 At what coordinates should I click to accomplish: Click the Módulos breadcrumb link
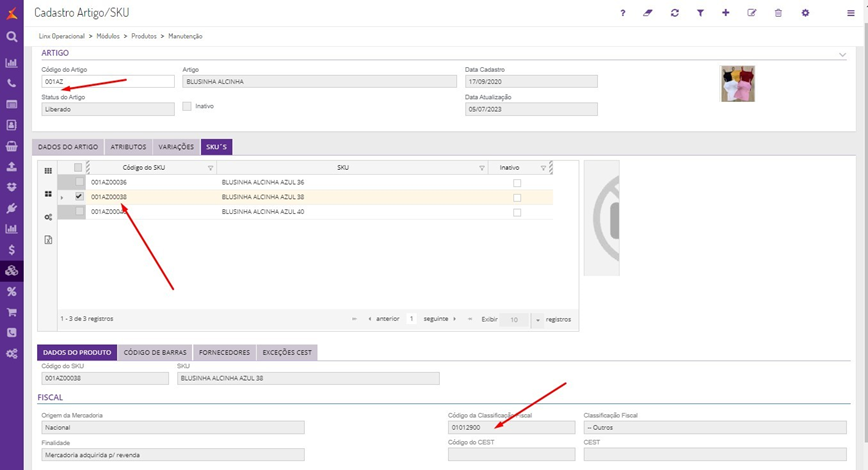pos(108,36)
